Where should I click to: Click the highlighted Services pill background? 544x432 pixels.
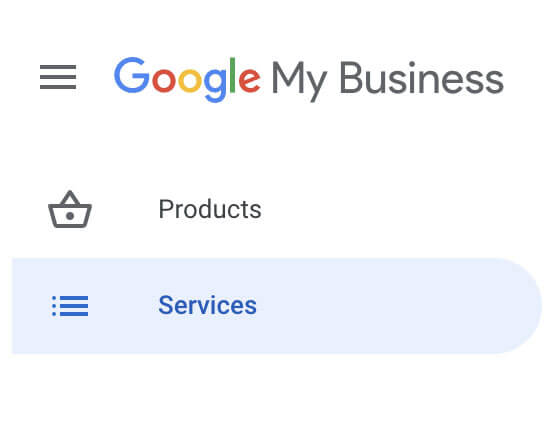click(277, 306)
